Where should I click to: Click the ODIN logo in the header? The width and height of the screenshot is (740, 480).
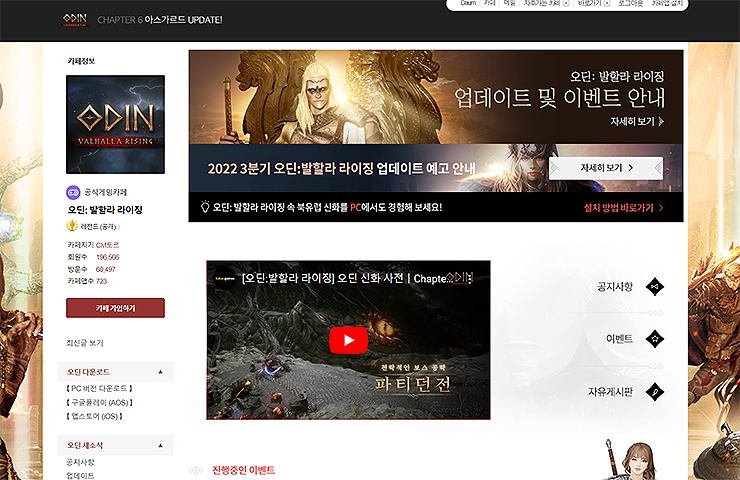[x=75, y=19]
